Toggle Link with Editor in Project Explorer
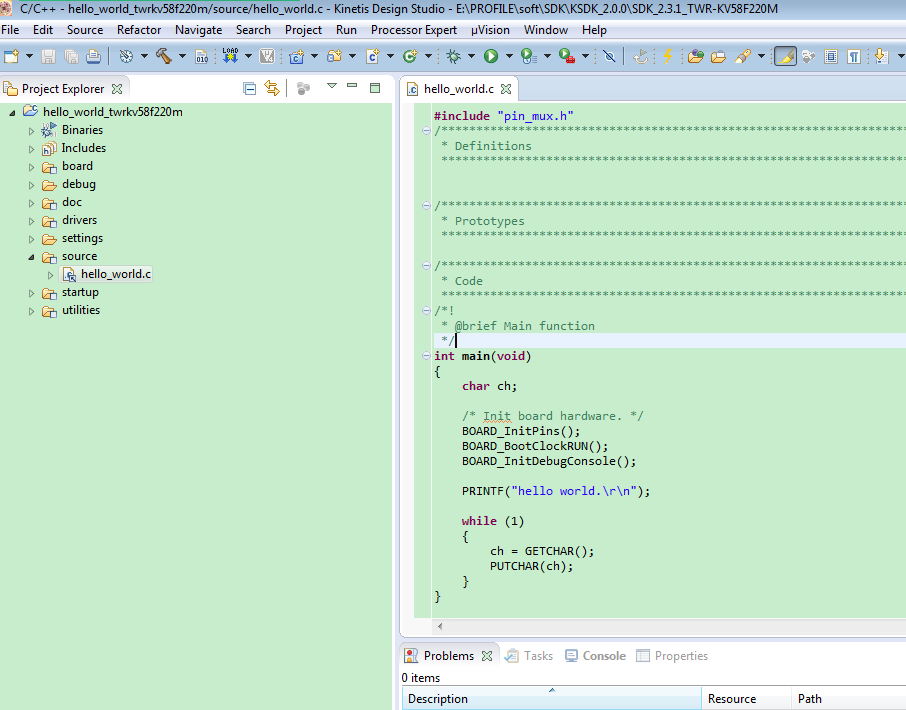The image size is (906, 710). pyautogui.click(x=271, y=88)
